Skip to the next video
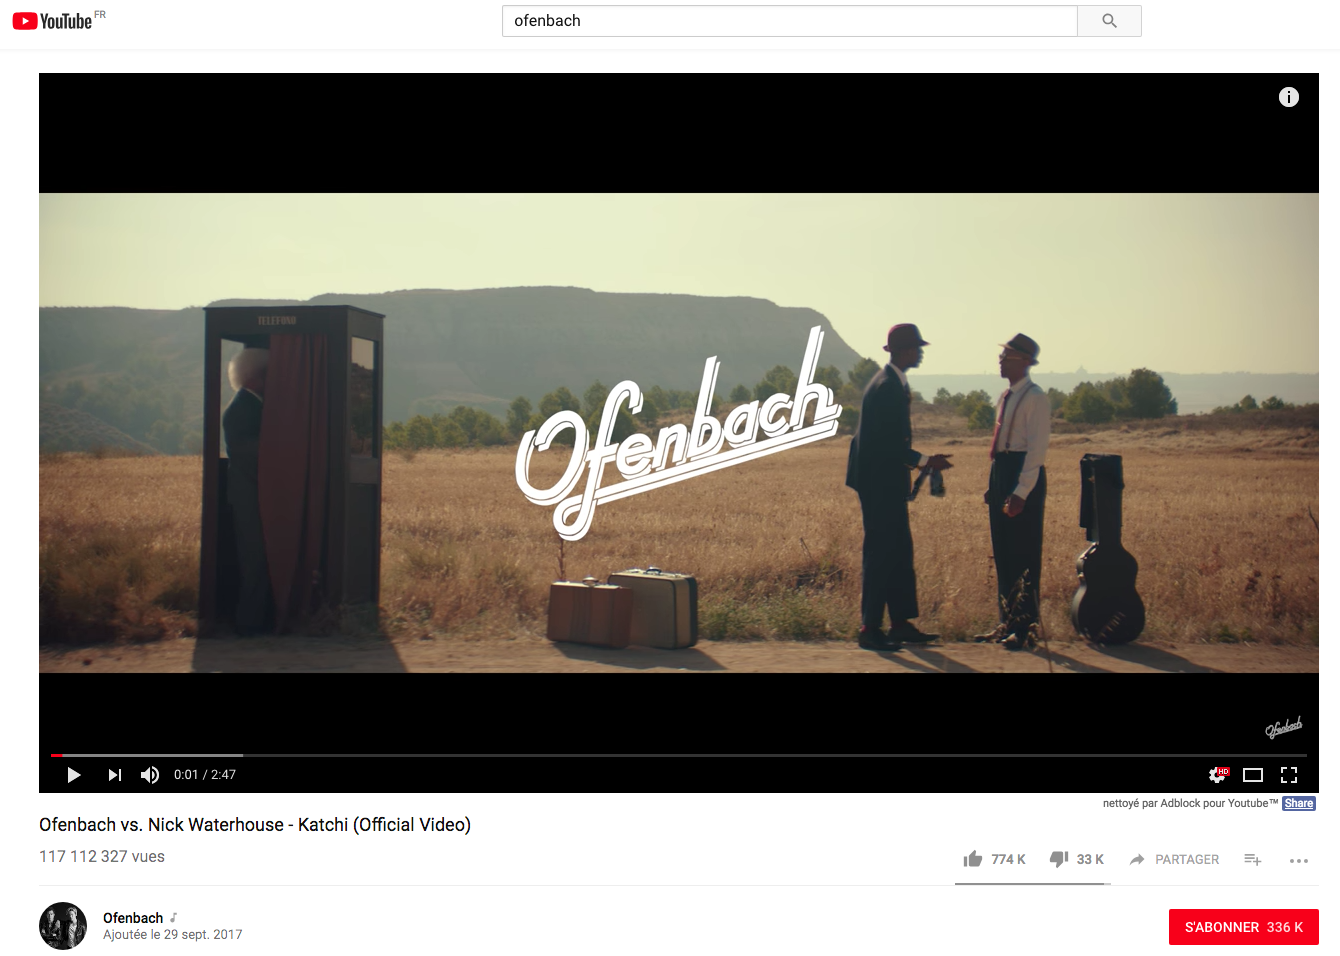 coord(115,775)
